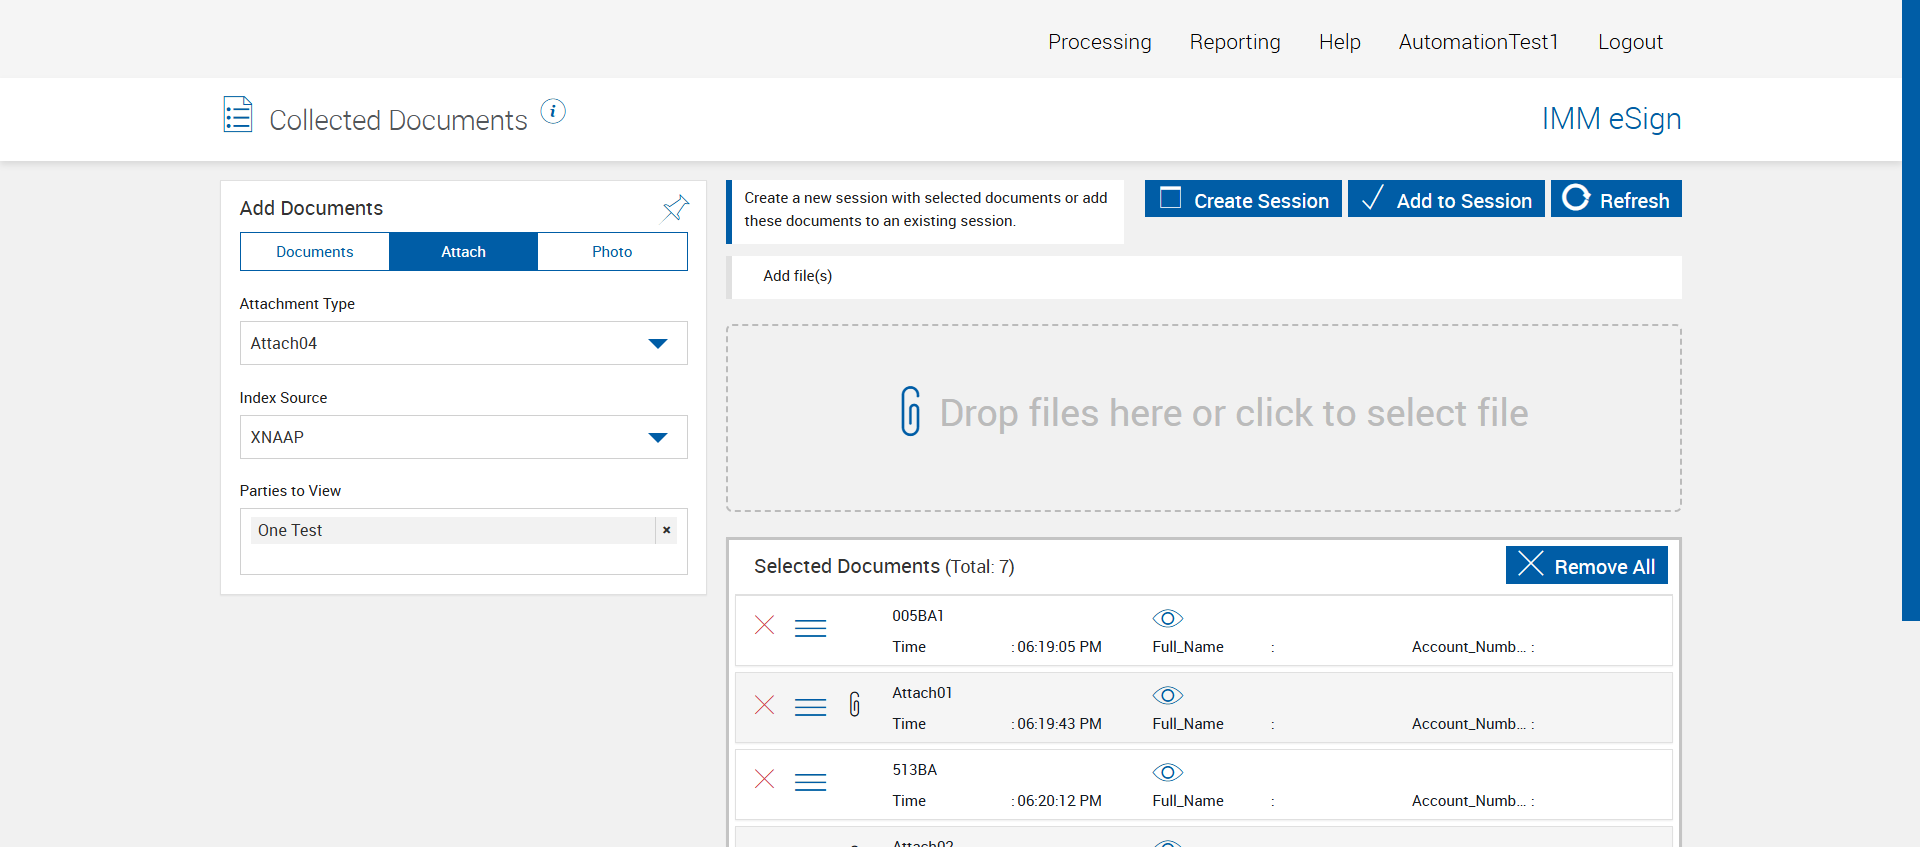This screenshot has width=1920, height=847.
Task: Click the Remove All button
Action: 1586,566
